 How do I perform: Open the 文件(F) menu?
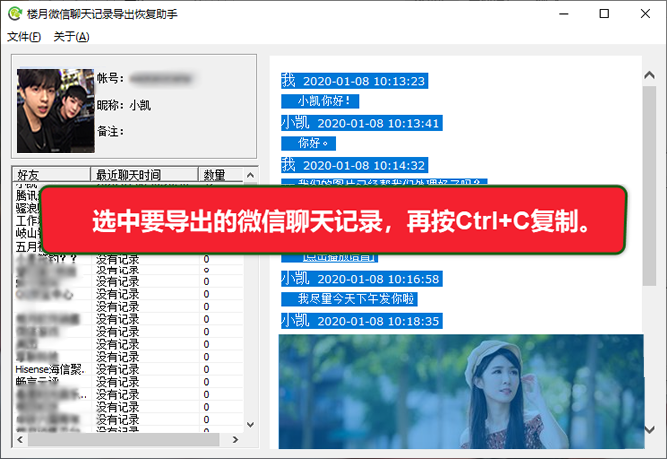(x=24, y=37)
